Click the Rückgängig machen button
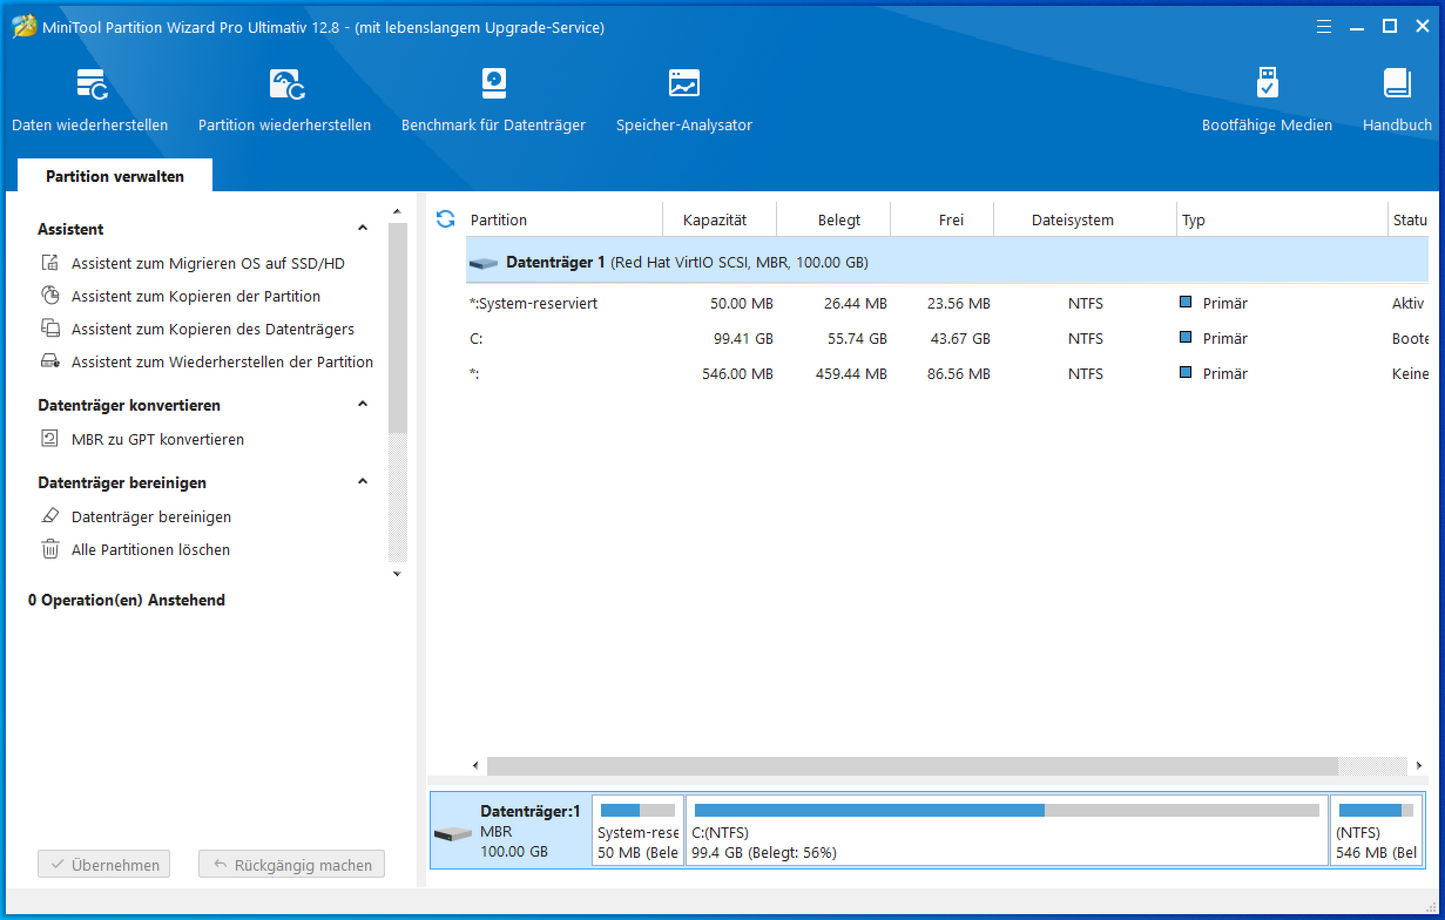 (x=291, y=865)
